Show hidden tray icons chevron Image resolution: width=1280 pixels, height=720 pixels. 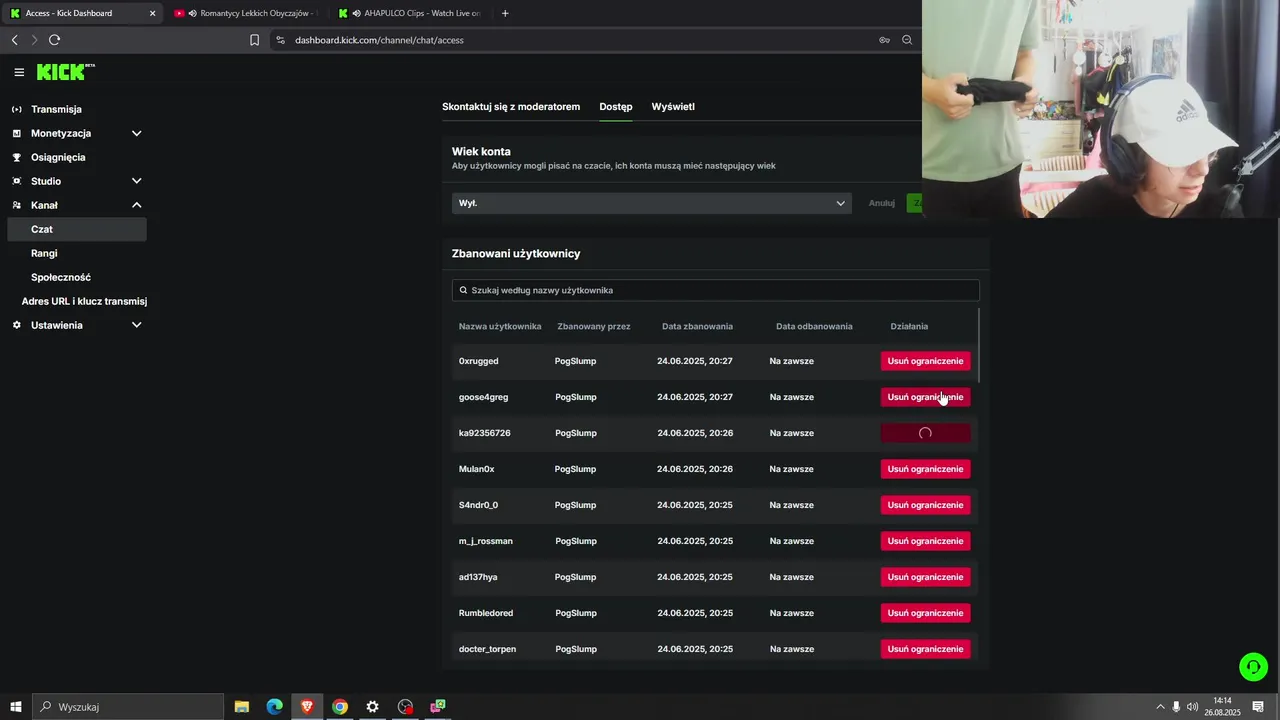pyautogui.click(x=1160, y=707)
